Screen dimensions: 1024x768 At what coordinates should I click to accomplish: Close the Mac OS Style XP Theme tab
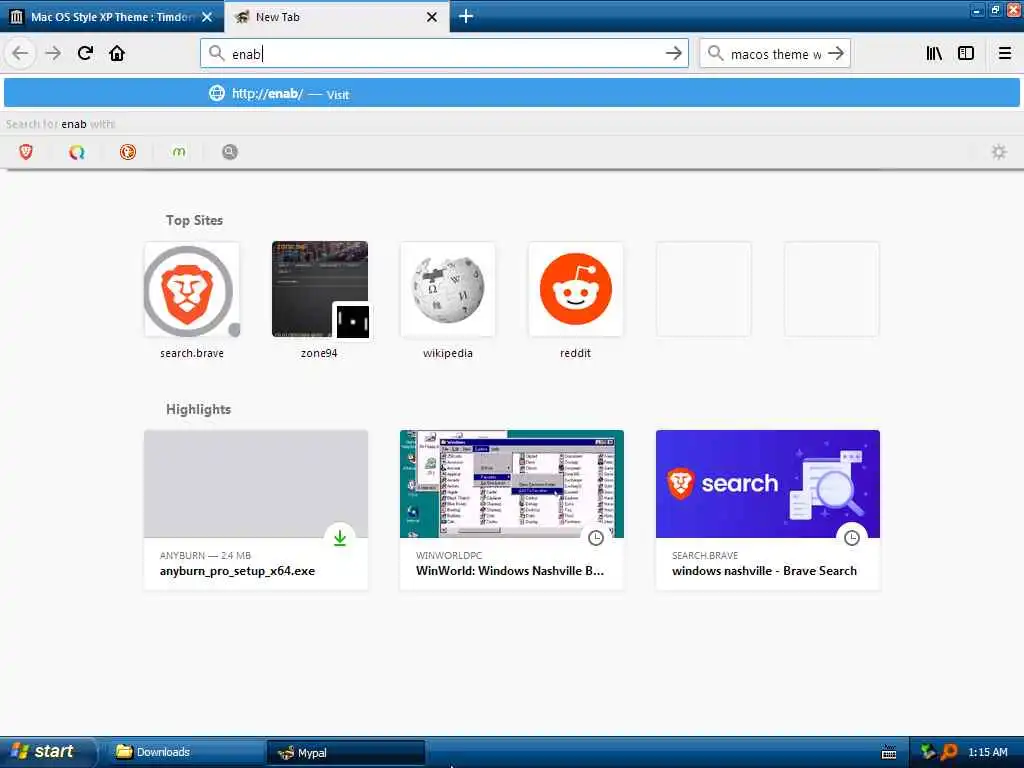click(x=207, y=17)
